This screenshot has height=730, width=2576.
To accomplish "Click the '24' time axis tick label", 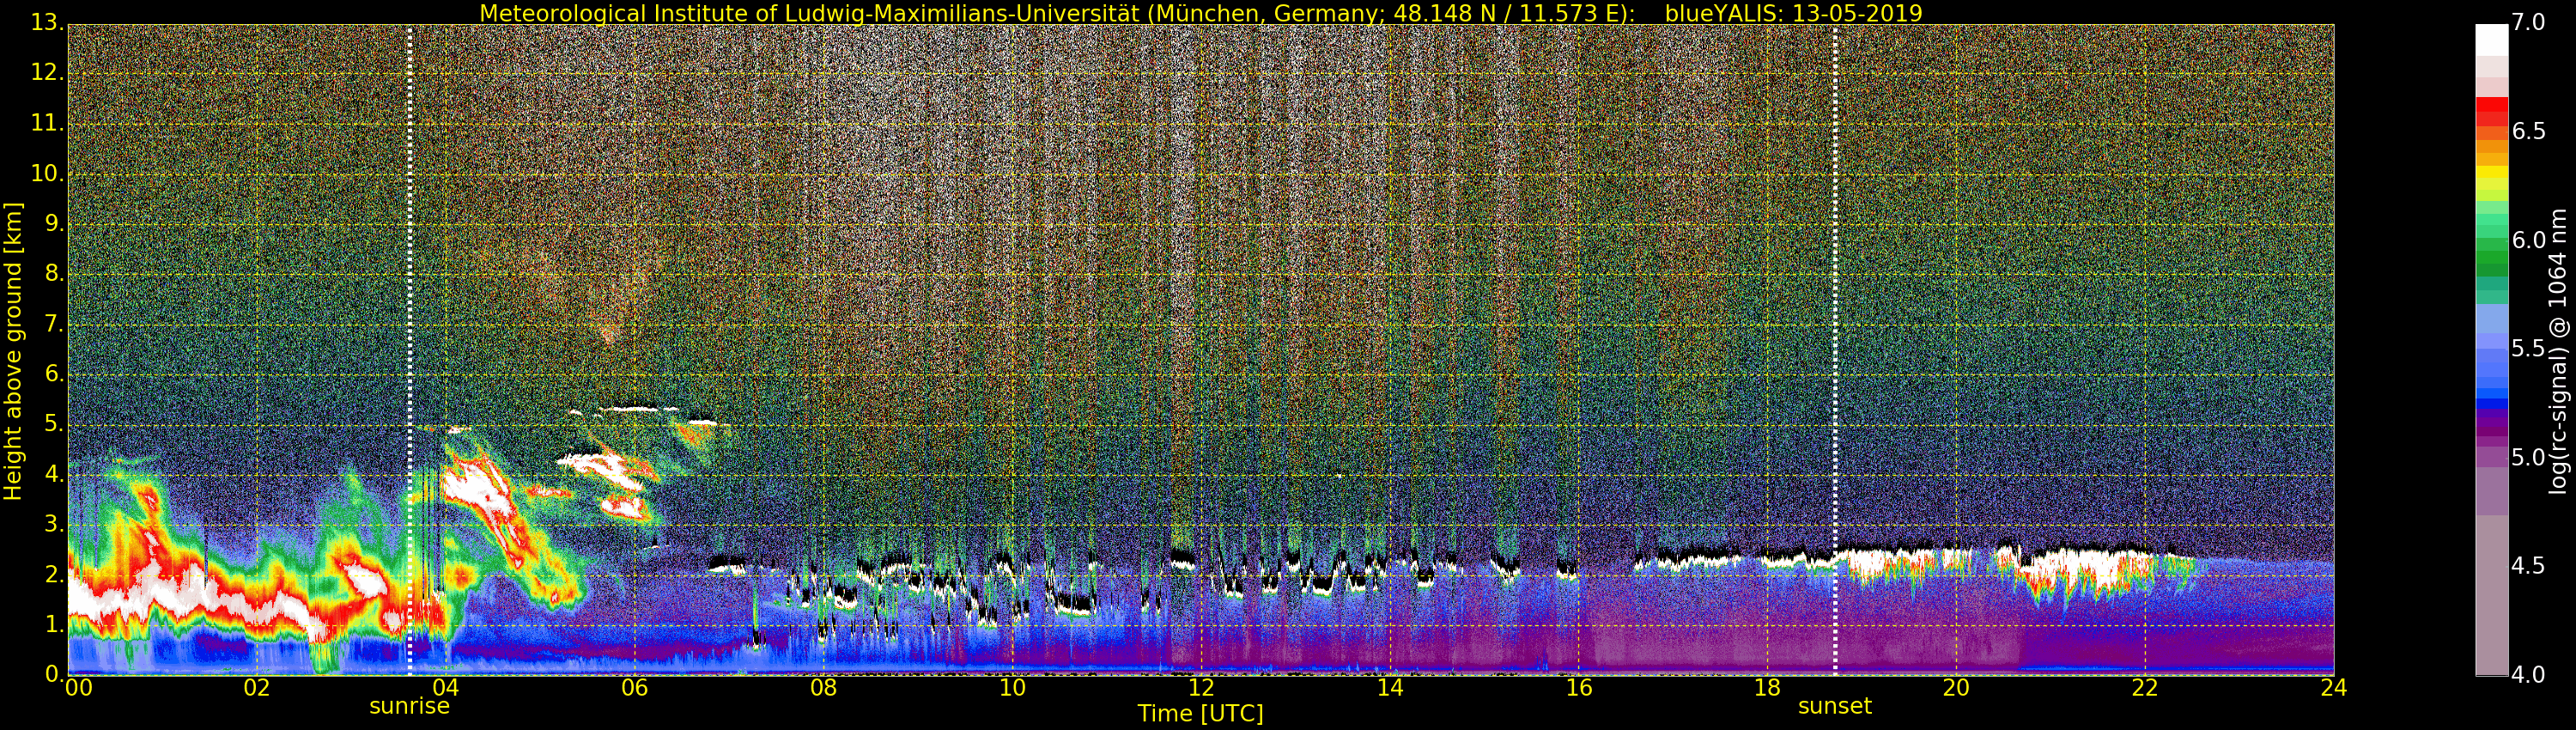I will [2334, 687].
